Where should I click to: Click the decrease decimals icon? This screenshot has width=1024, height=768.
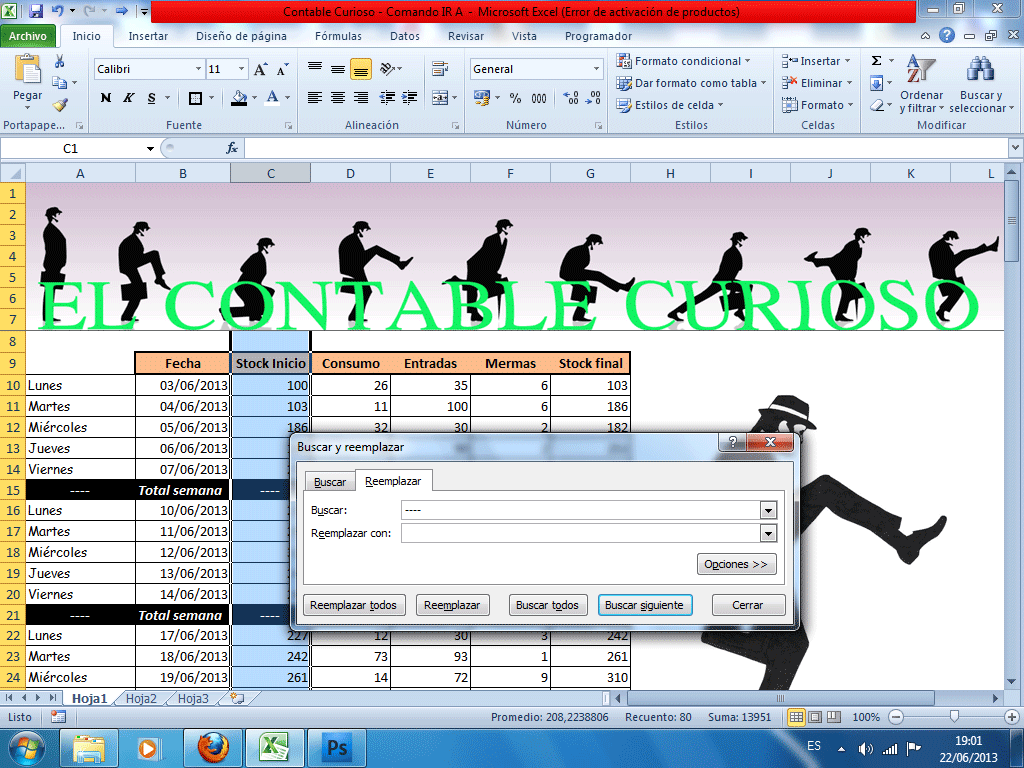point(593,98)
